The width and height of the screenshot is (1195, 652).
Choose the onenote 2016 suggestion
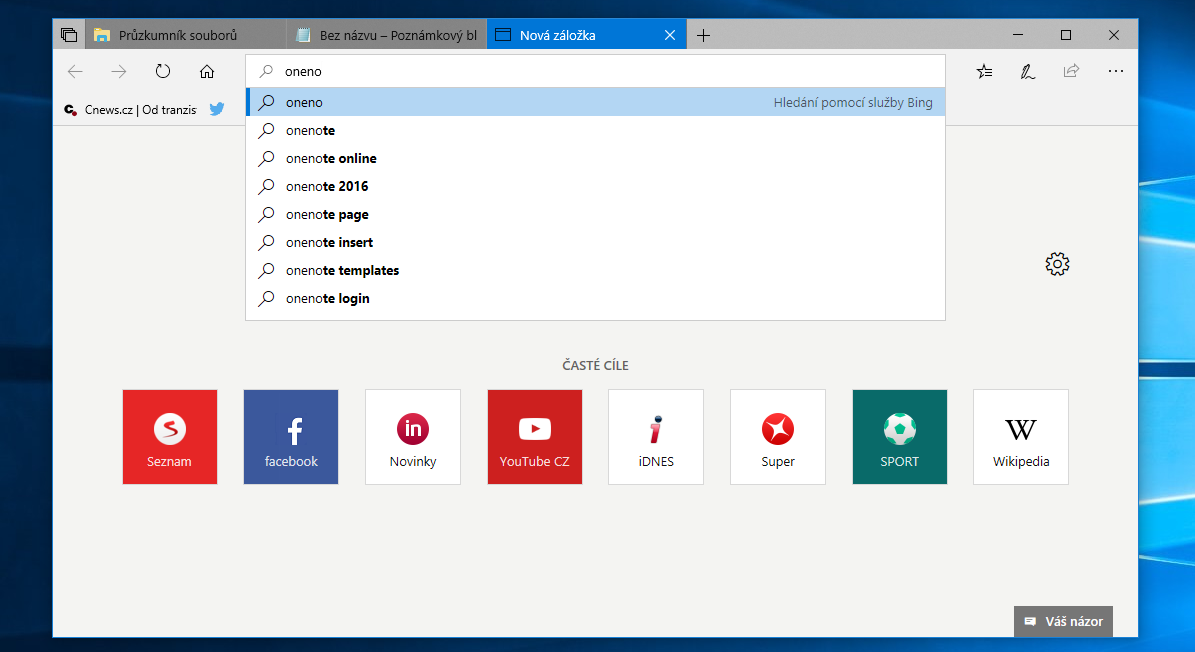(x=595, y=186)
